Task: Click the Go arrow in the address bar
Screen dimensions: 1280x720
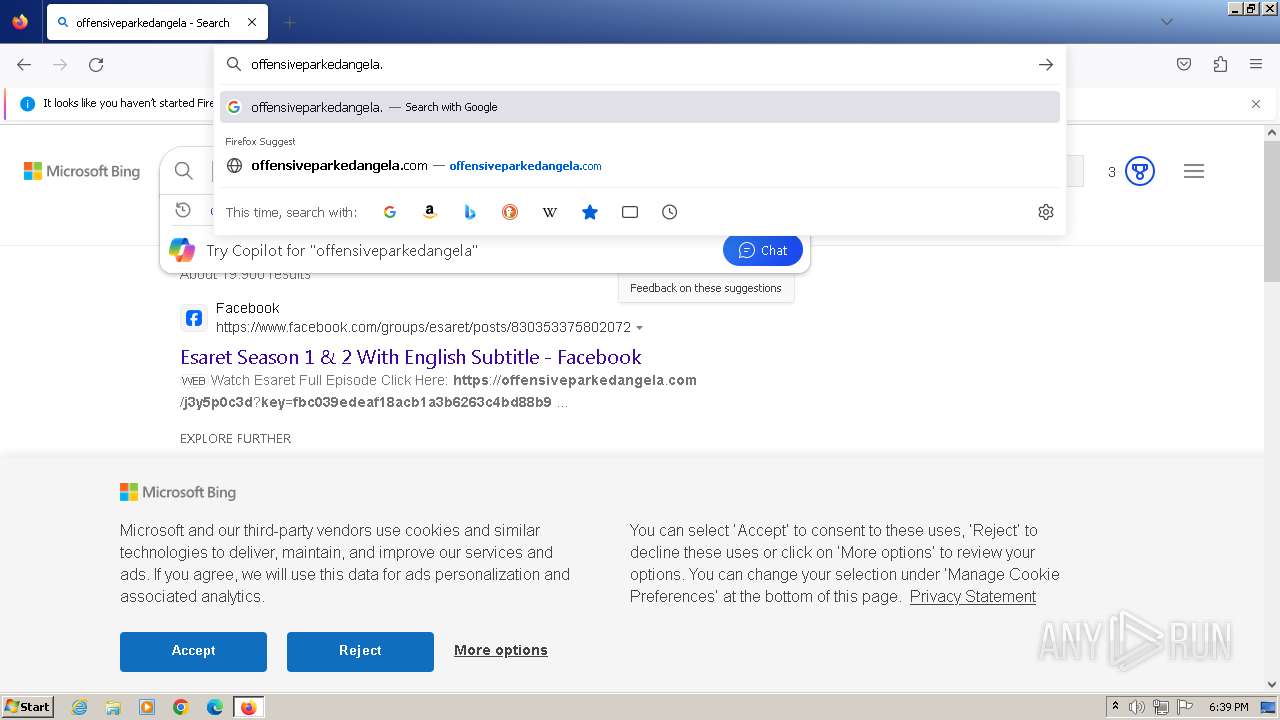Action: [1045, 64]
